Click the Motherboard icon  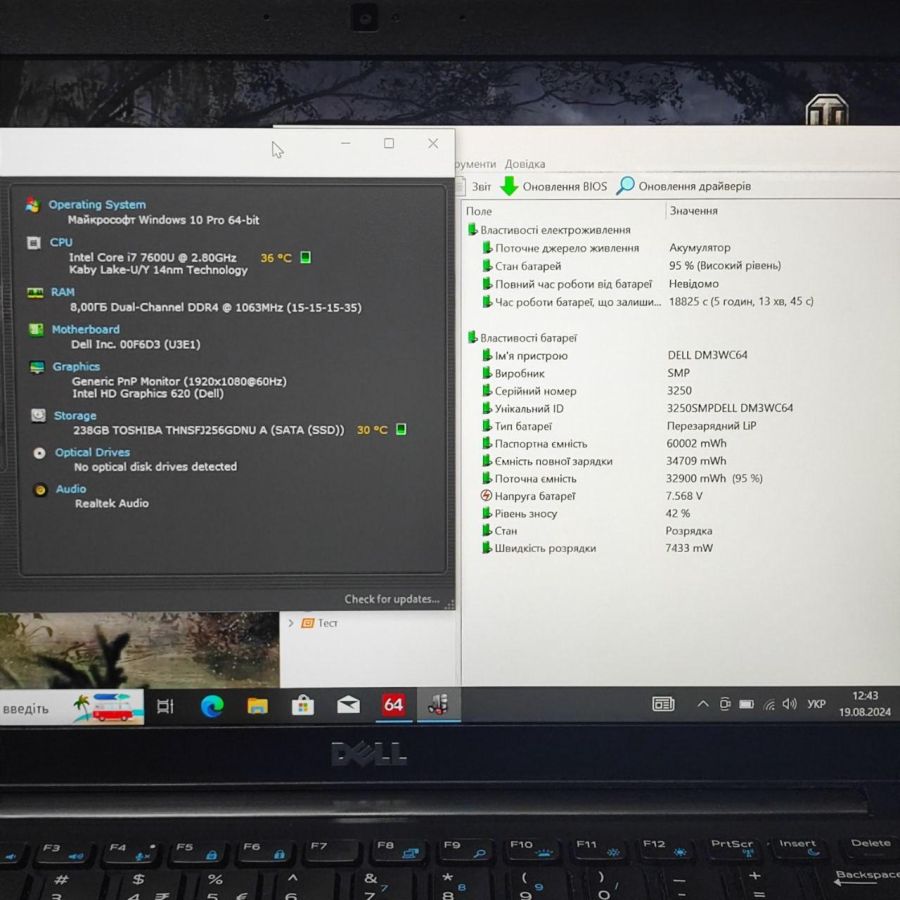tap(36, 329)
